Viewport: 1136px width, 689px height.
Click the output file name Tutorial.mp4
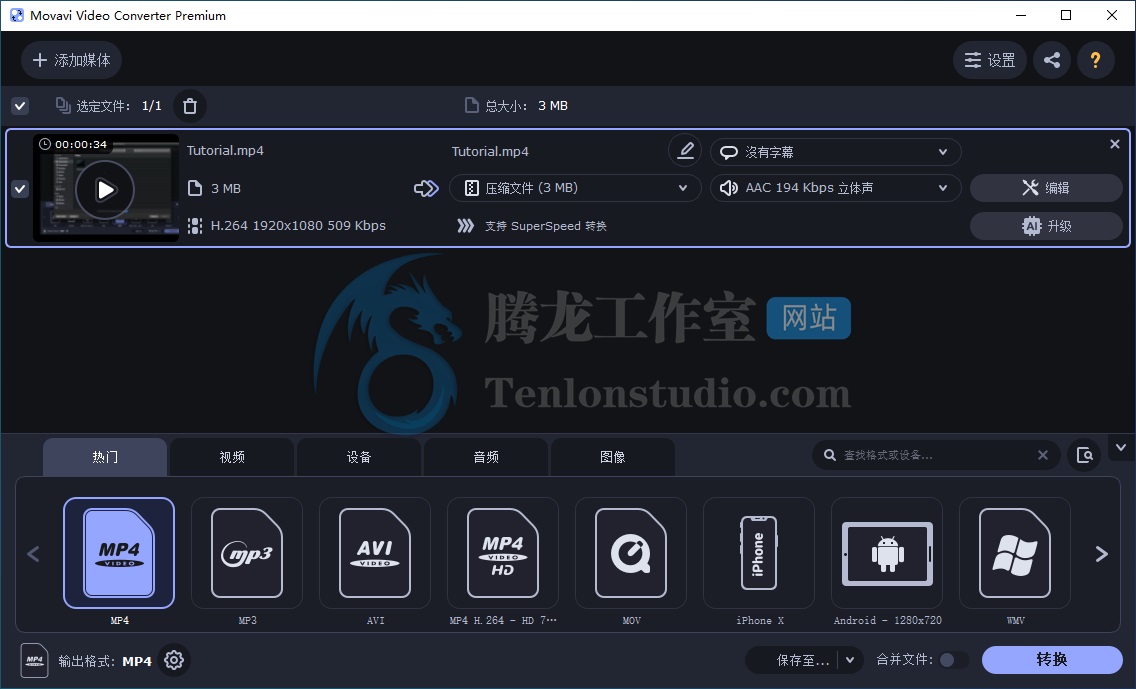click(x=490, y=151)
